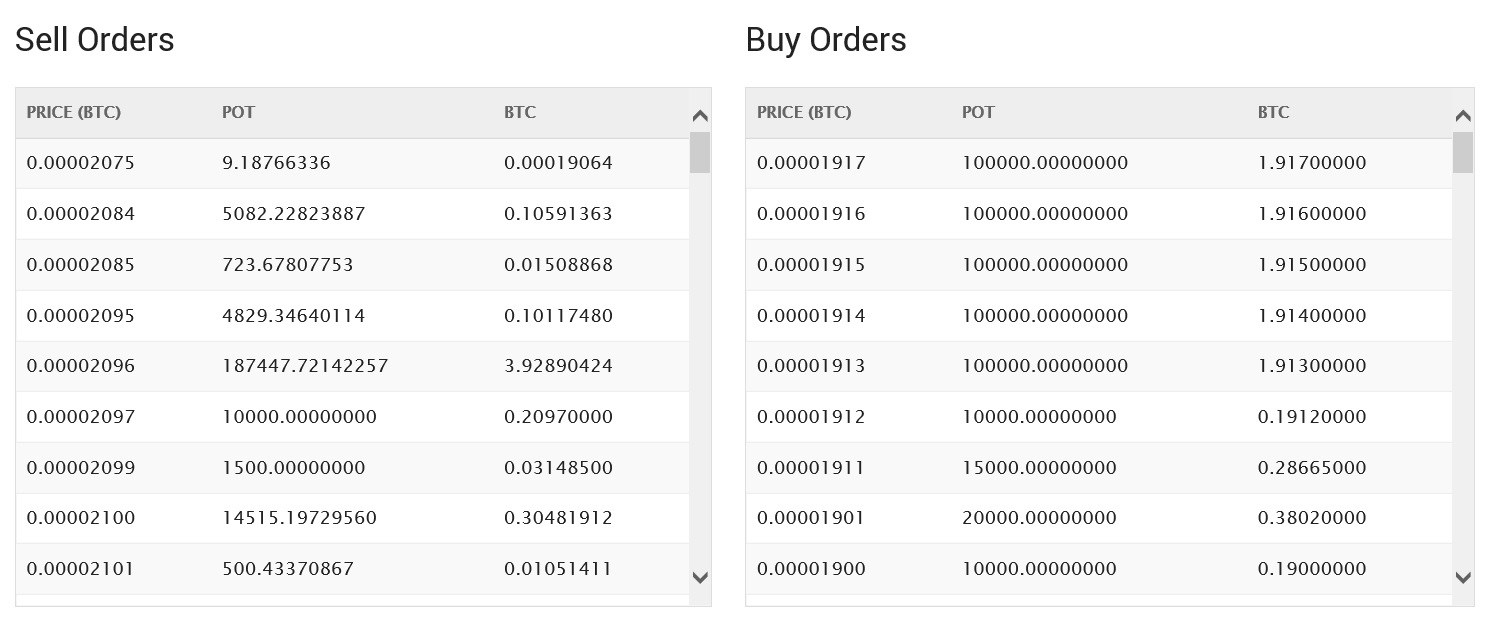Click BTC column header in Buy Orders
Screen dimensions: 1497x627
click(x=1273, y=112)
